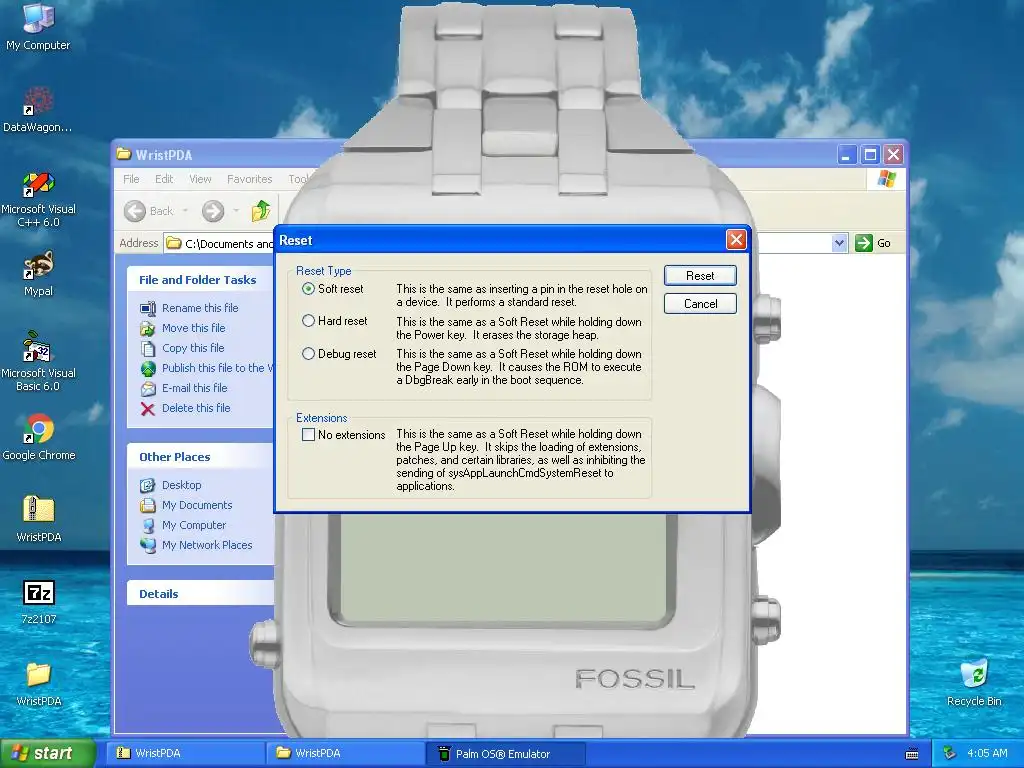The image size is (1024, 768).
Task: Click the Copy this file link
Action: 193,348
